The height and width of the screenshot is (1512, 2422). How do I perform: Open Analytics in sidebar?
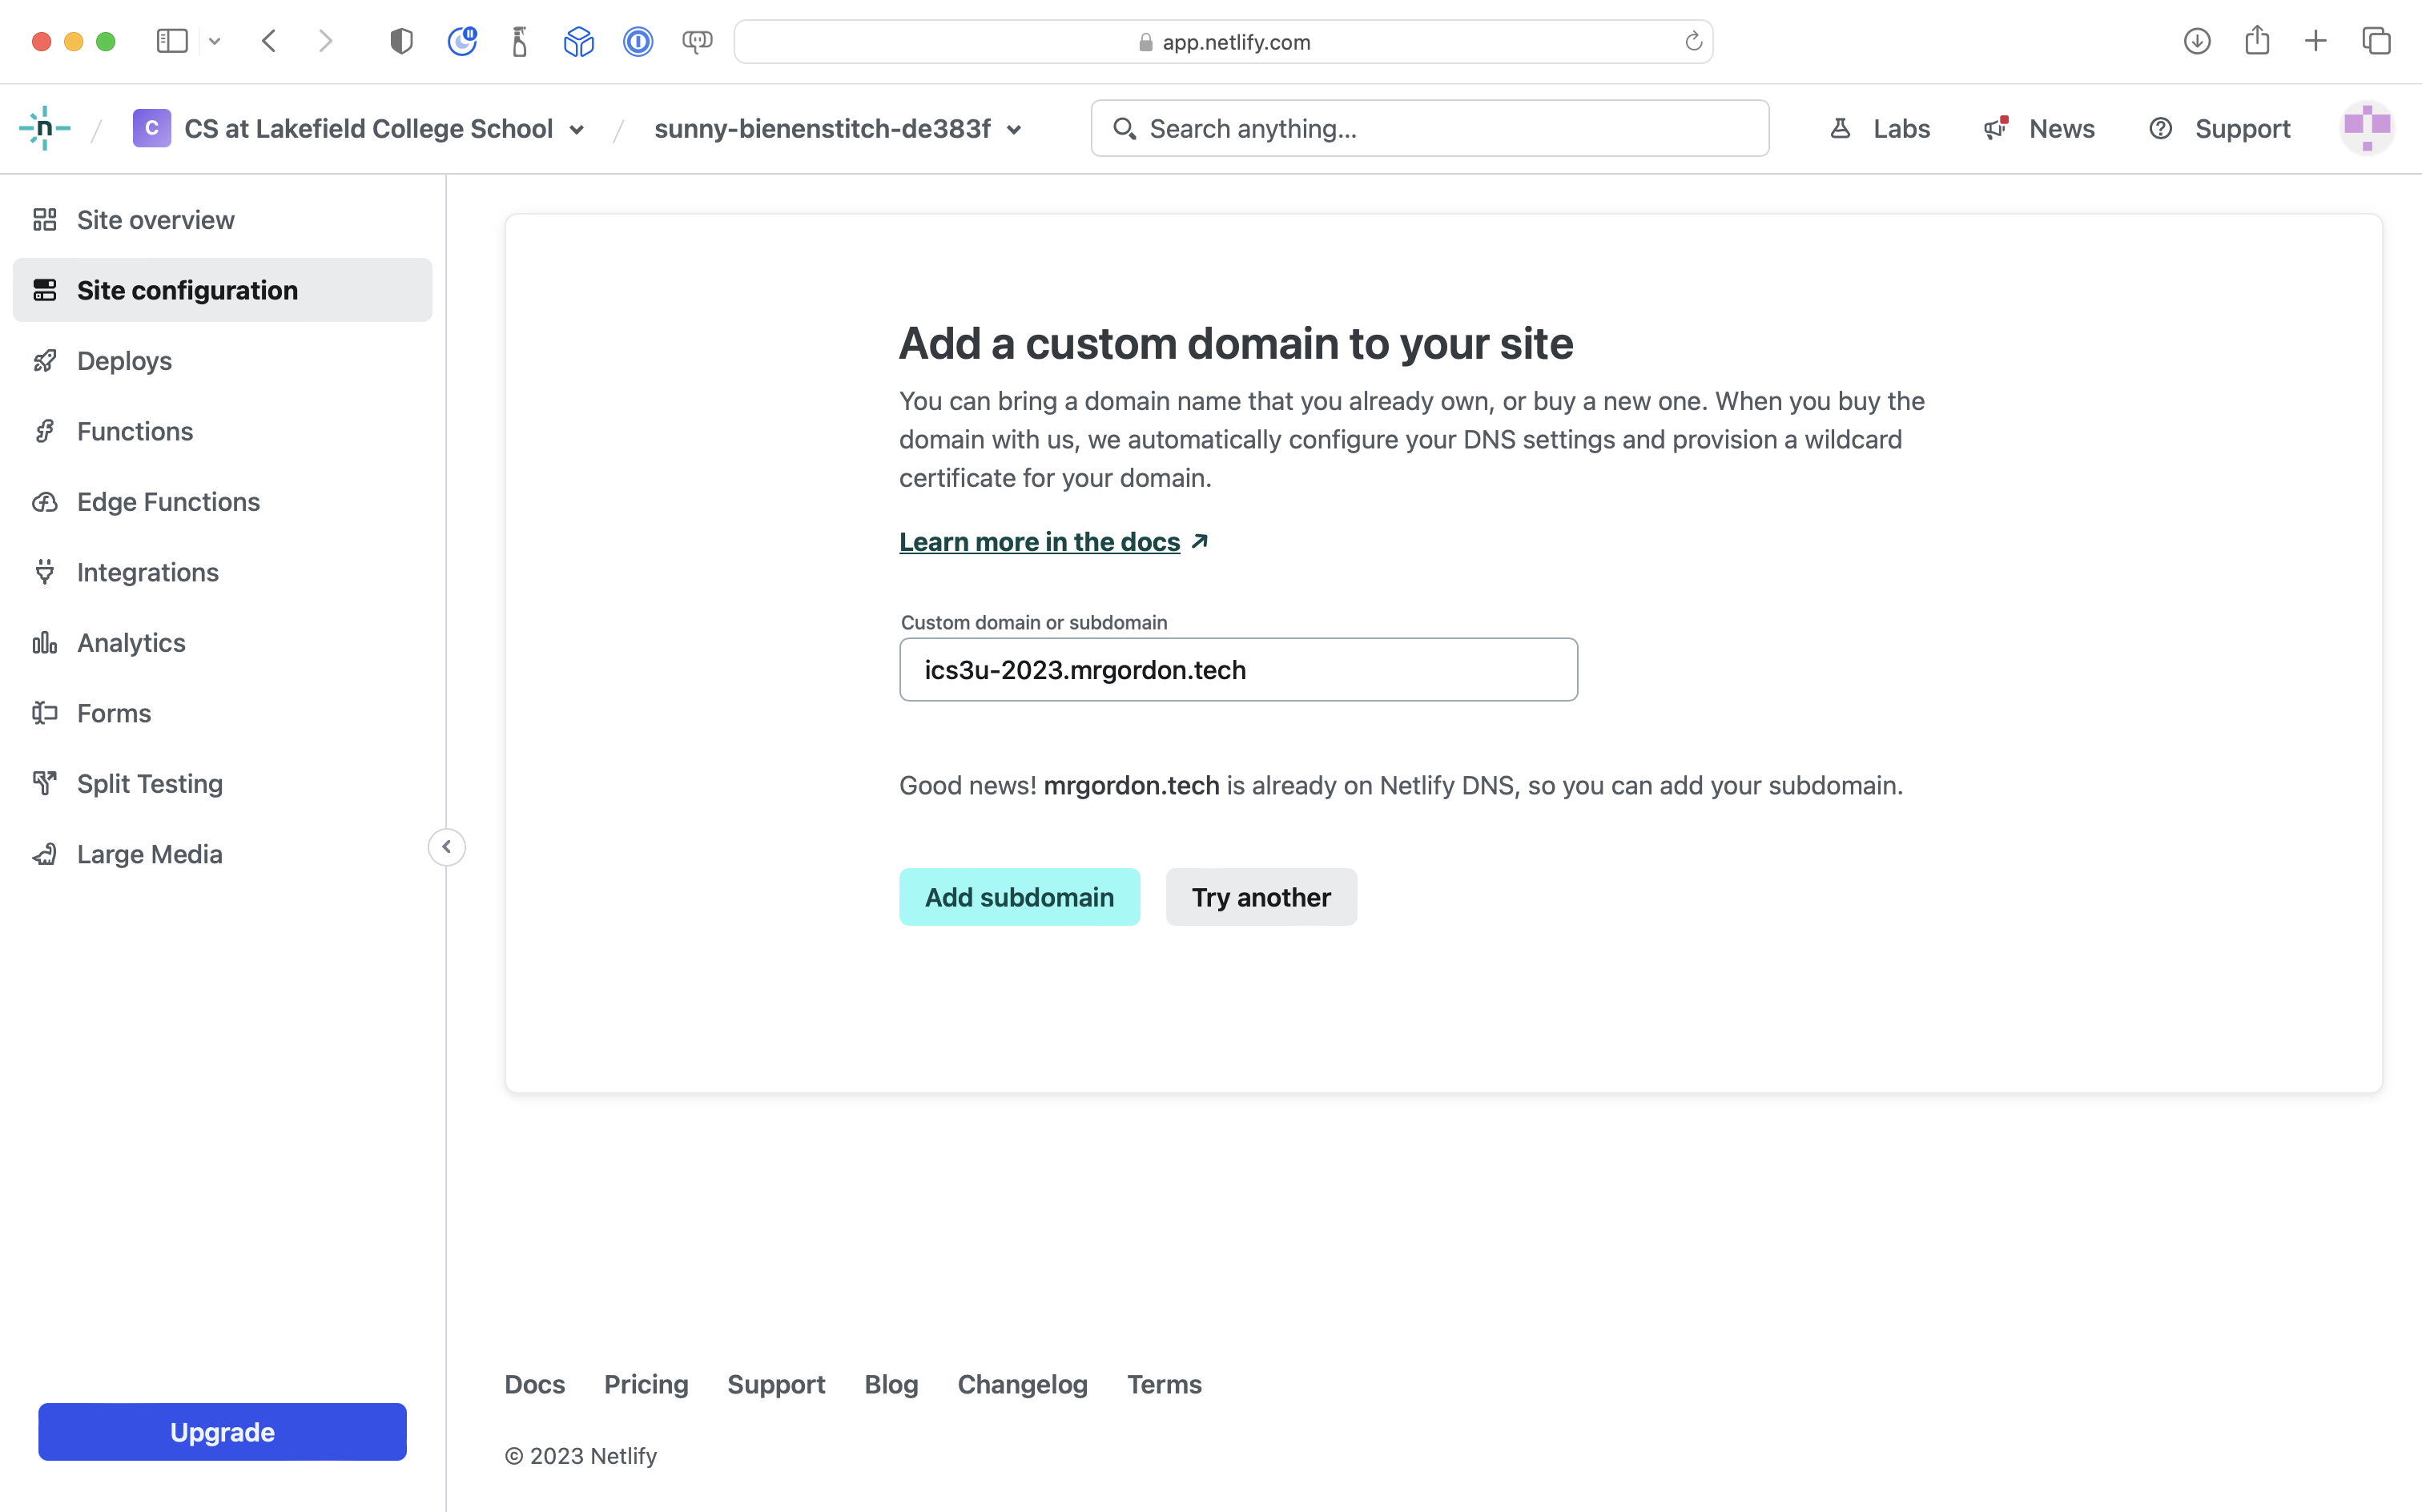[222, 643]
